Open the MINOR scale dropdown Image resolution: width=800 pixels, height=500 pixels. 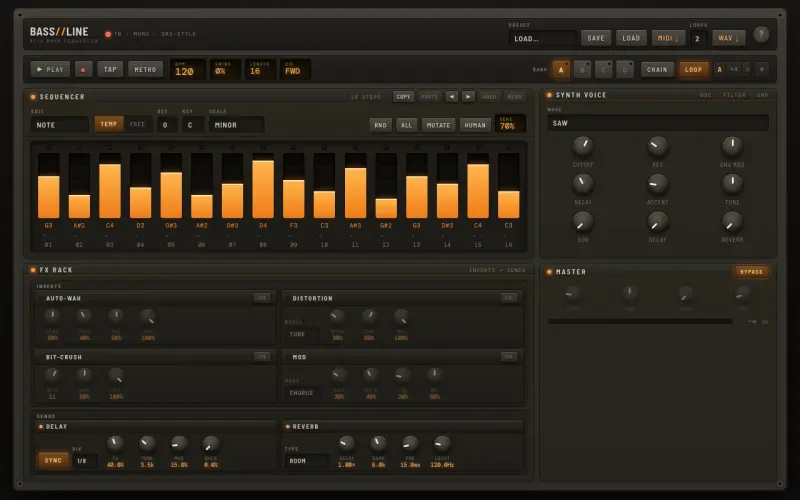click(236, 125)
